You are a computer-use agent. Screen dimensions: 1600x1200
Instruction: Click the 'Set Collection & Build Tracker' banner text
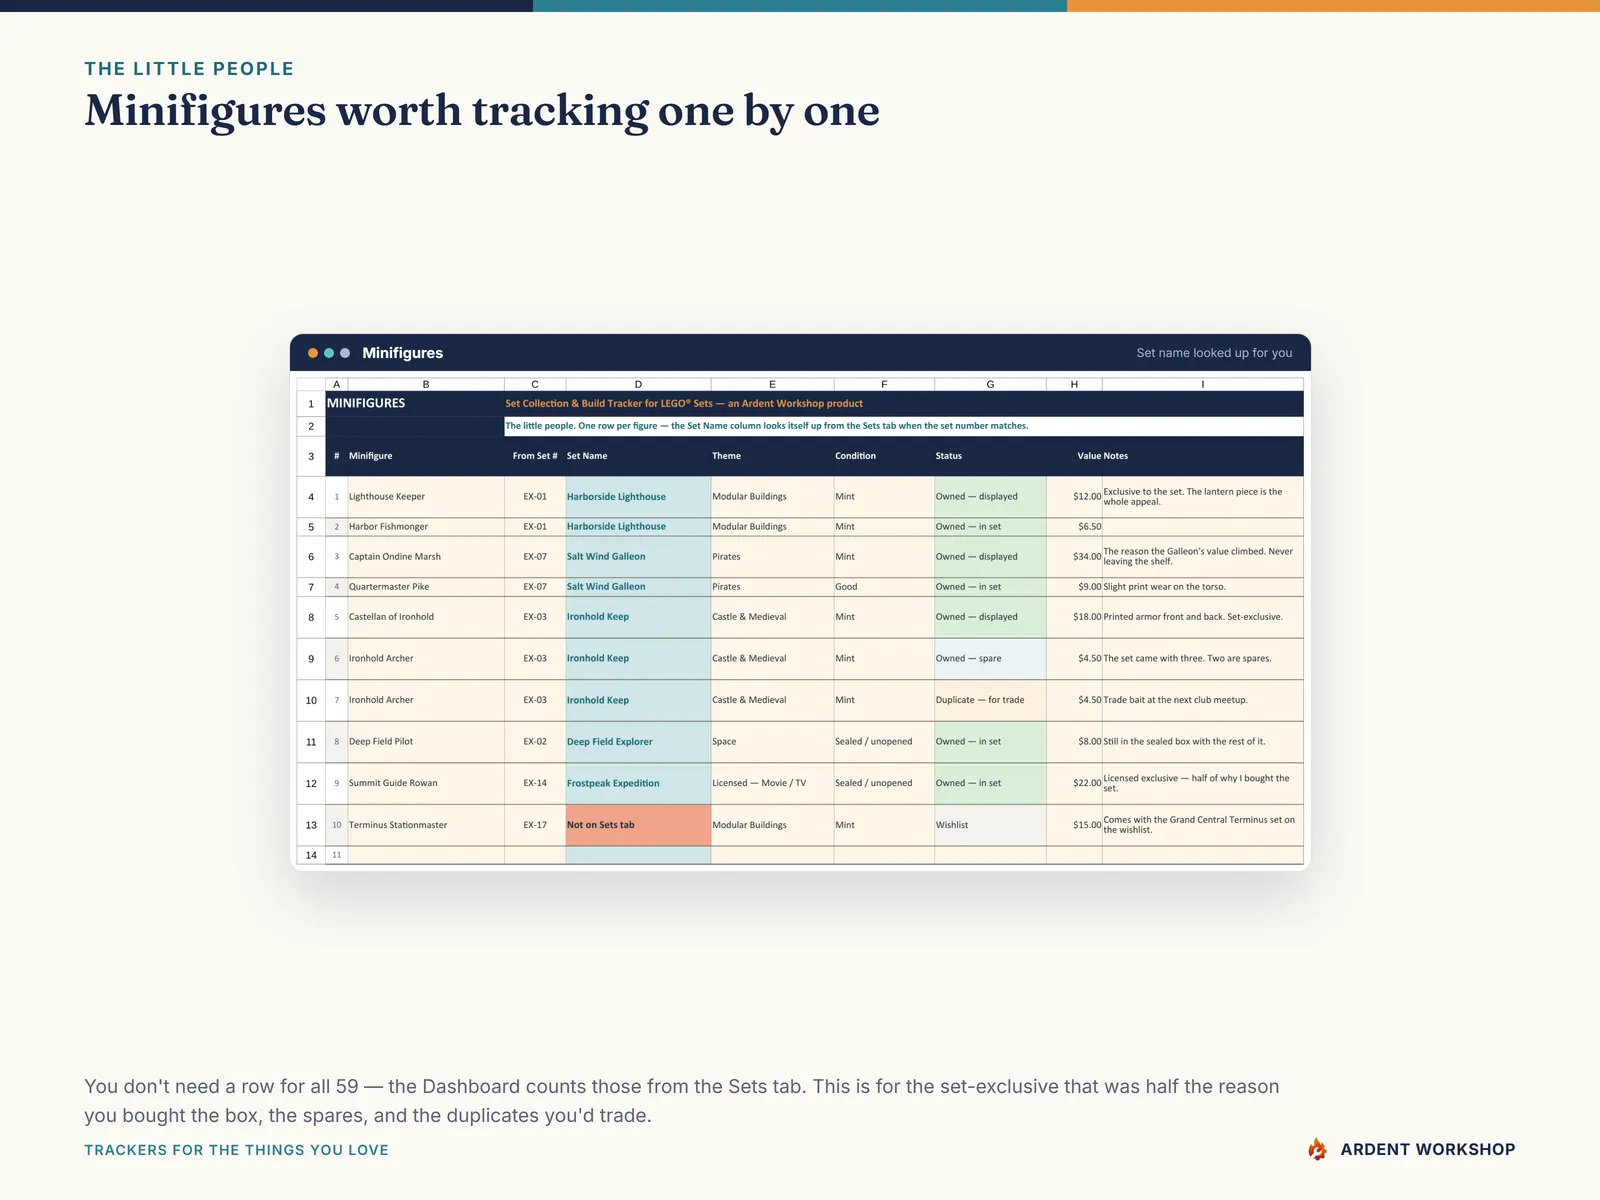click(684, 404)
